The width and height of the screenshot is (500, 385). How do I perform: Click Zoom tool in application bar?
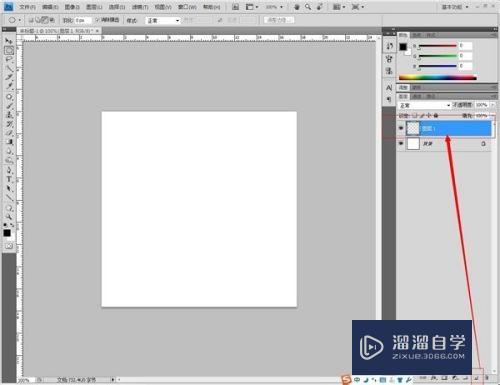tap(308, 7)
